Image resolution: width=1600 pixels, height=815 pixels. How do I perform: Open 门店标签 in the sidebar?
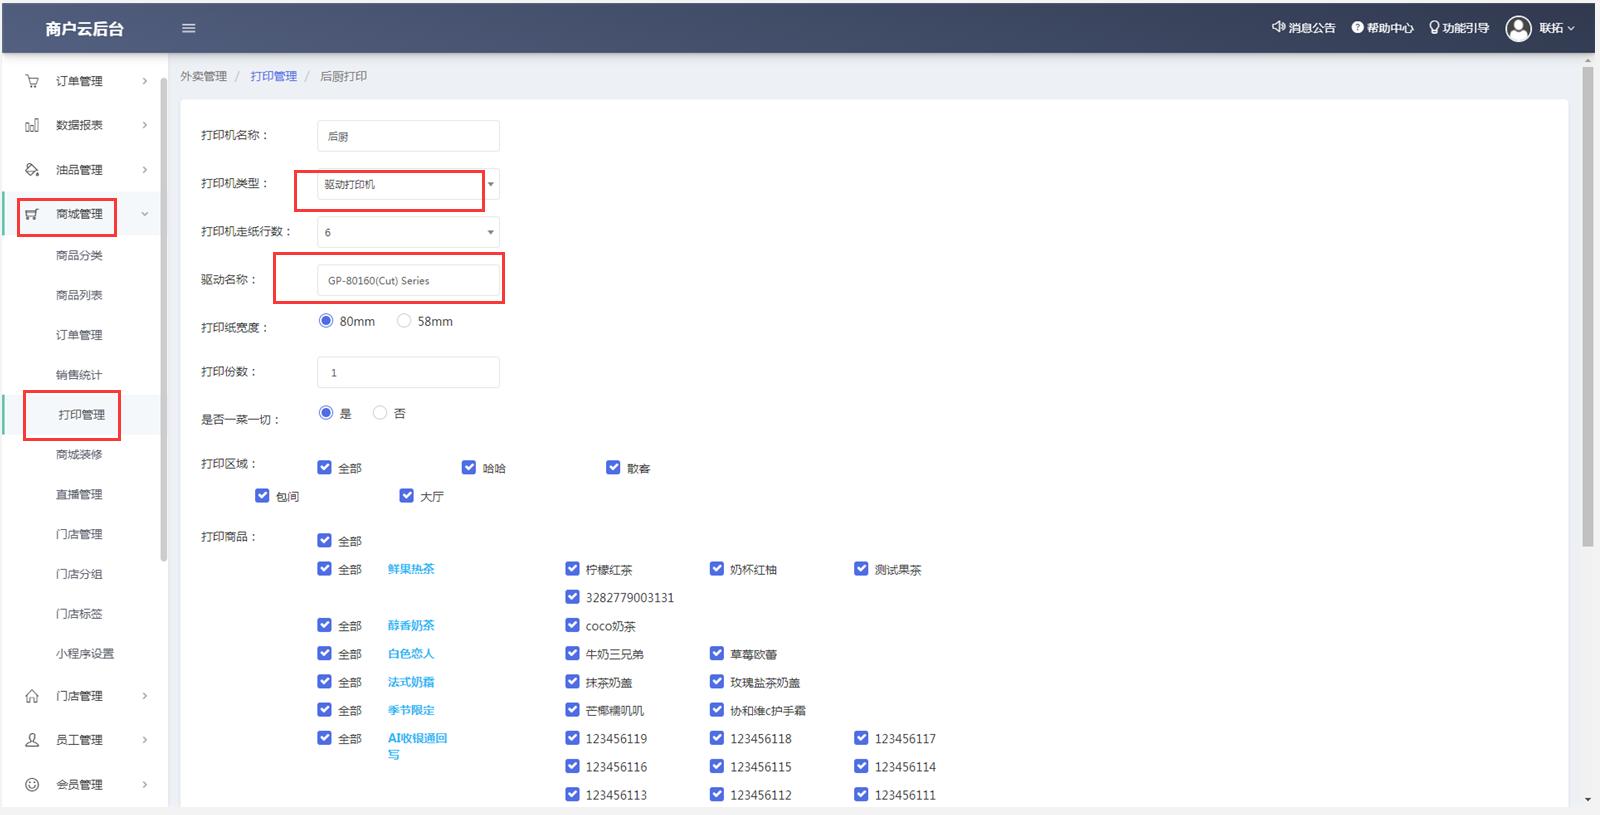79,614
